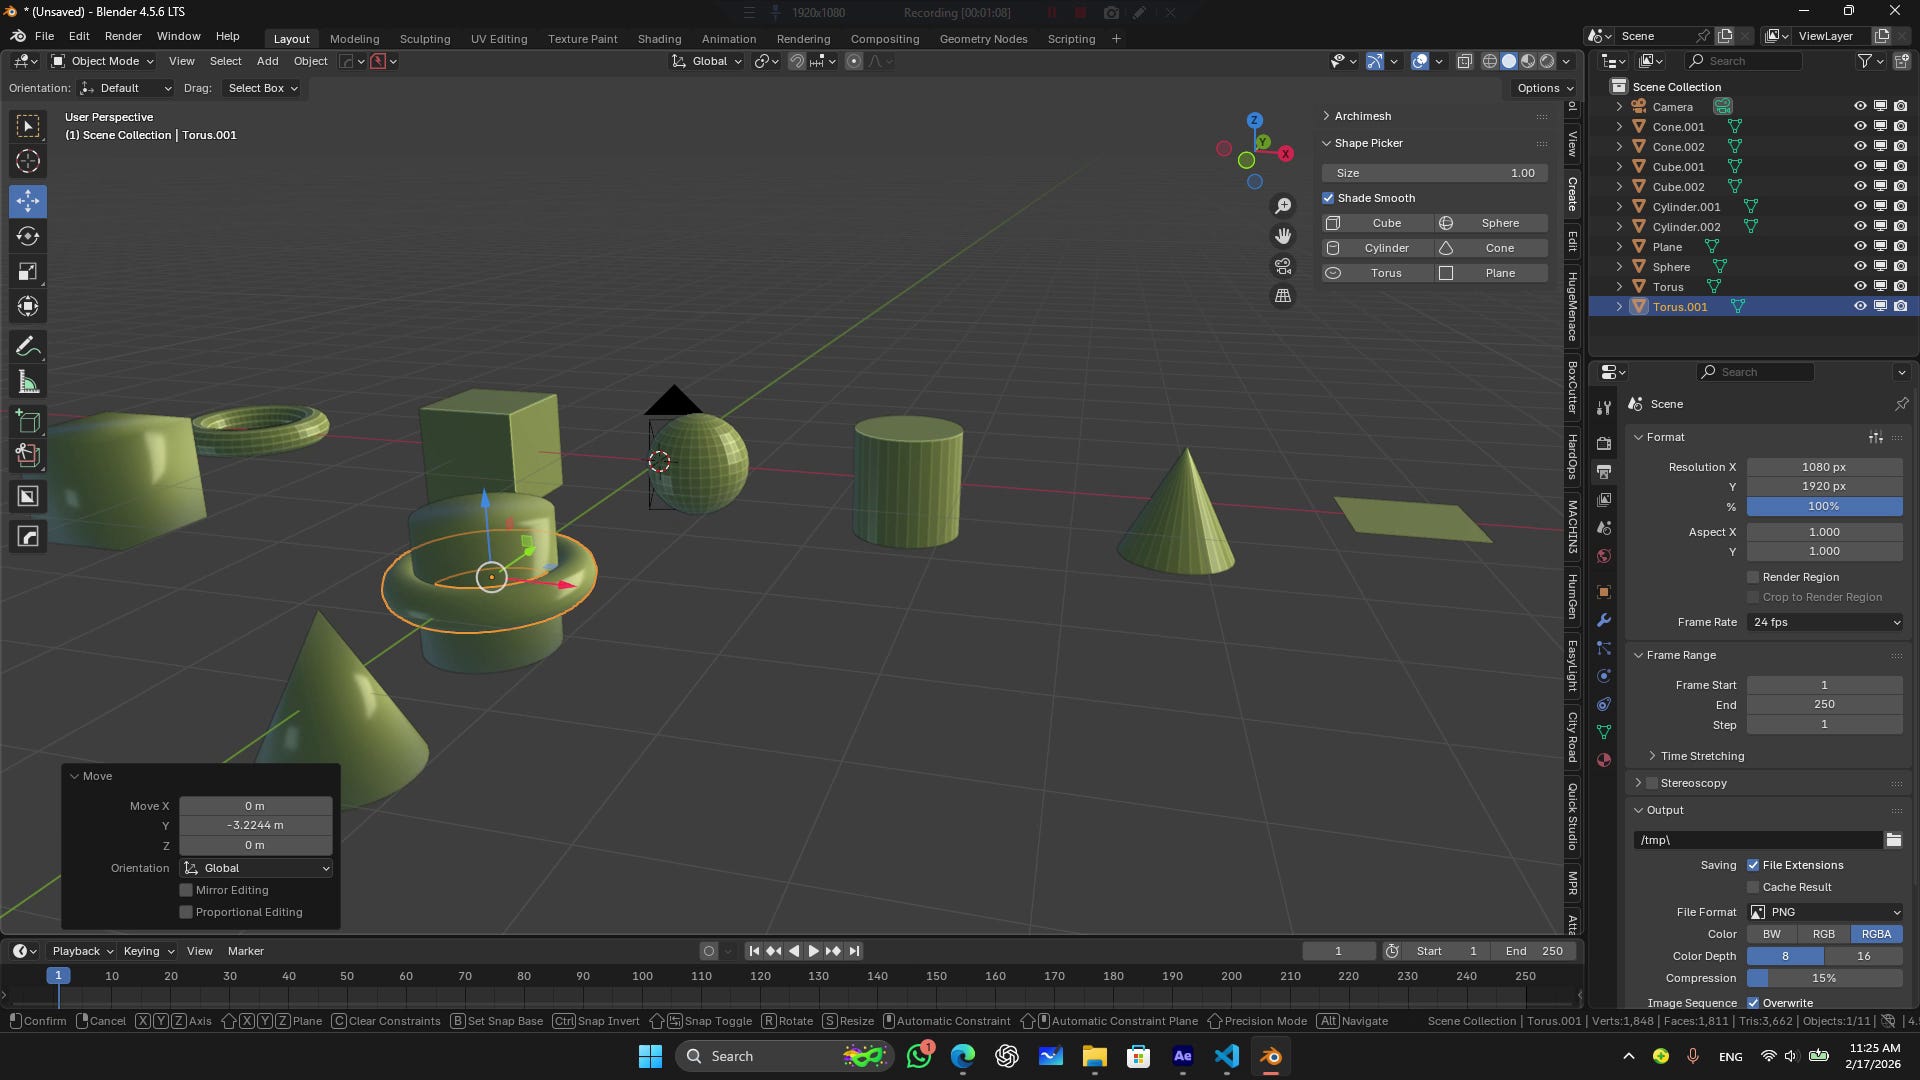Open the Geometry Nodes workspace tab
This screenshot has width=1920, height=1080.
click(983, 38)
